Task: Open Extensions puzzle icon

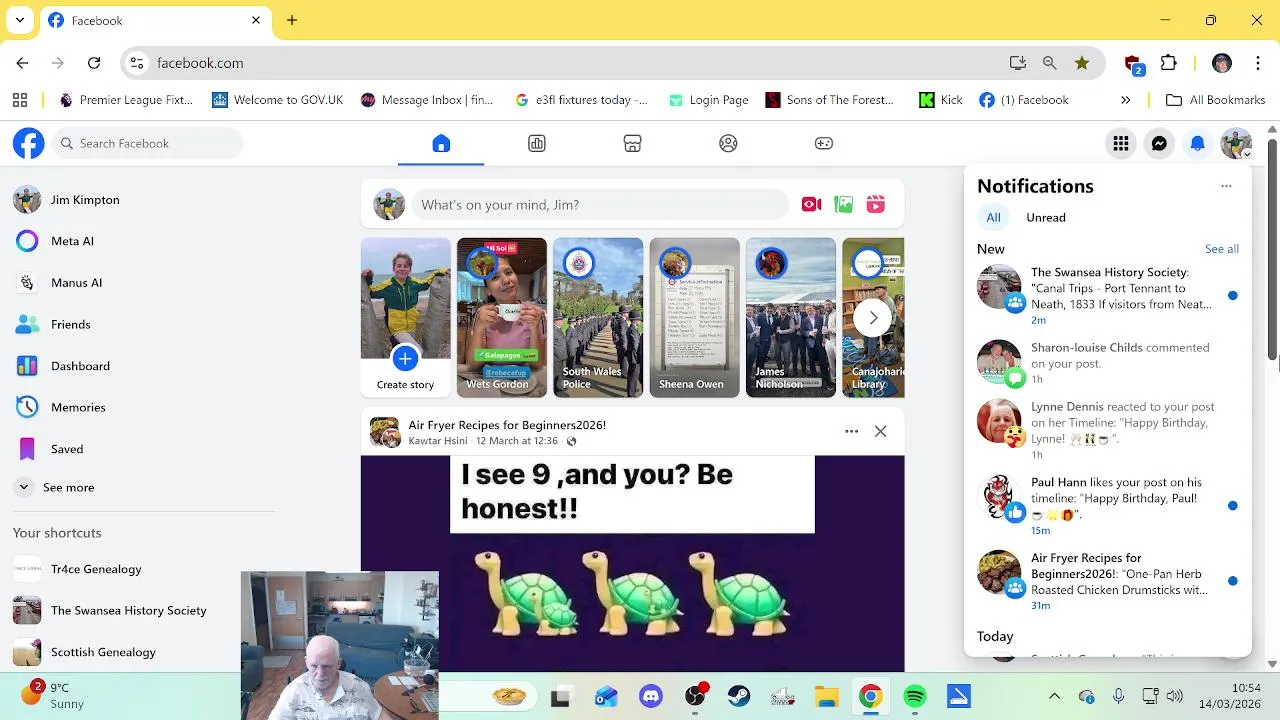Action: 1169,63
